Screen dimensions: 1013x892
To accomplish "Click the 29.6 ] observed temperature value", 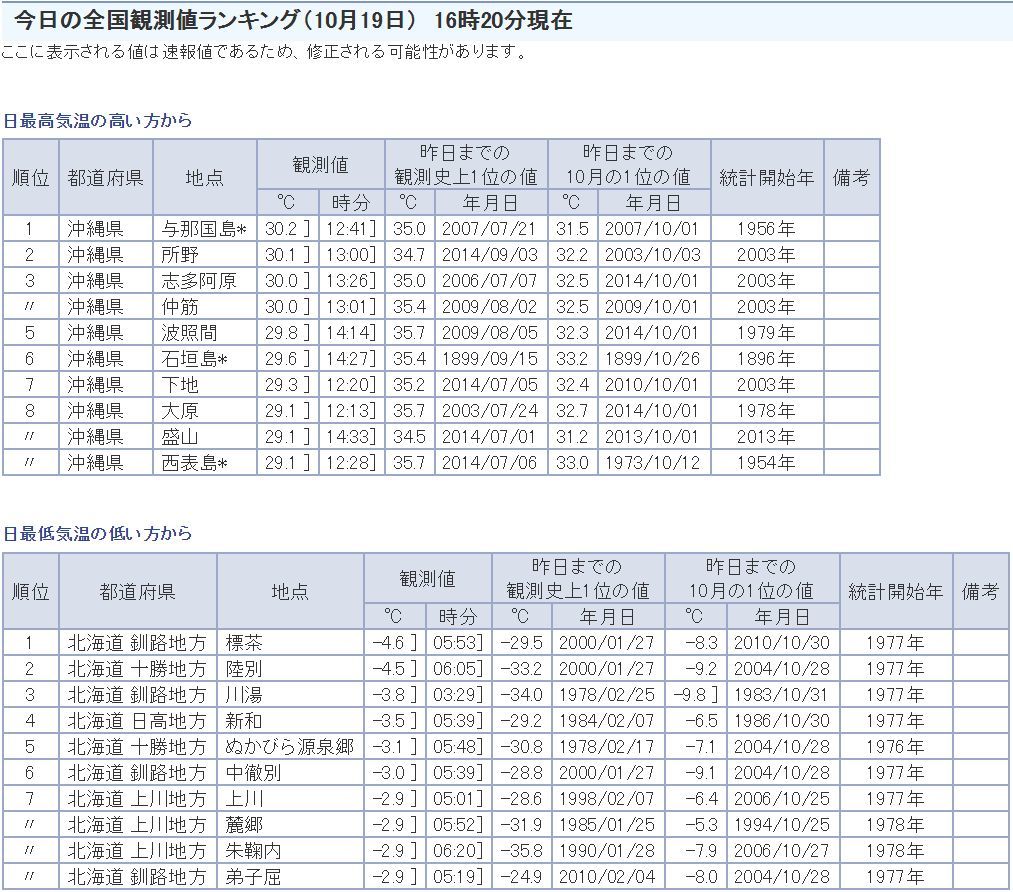I will [287, 358].
